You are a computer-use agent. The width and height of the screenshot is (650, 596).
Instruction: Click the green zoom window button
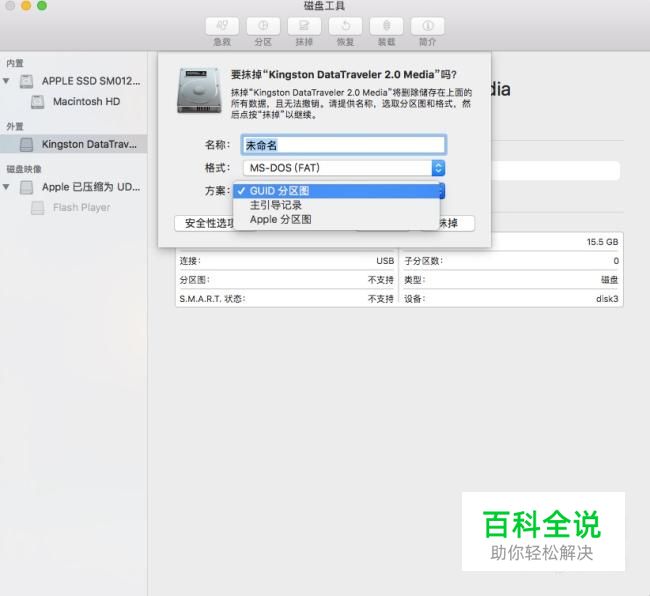point(42,5)
